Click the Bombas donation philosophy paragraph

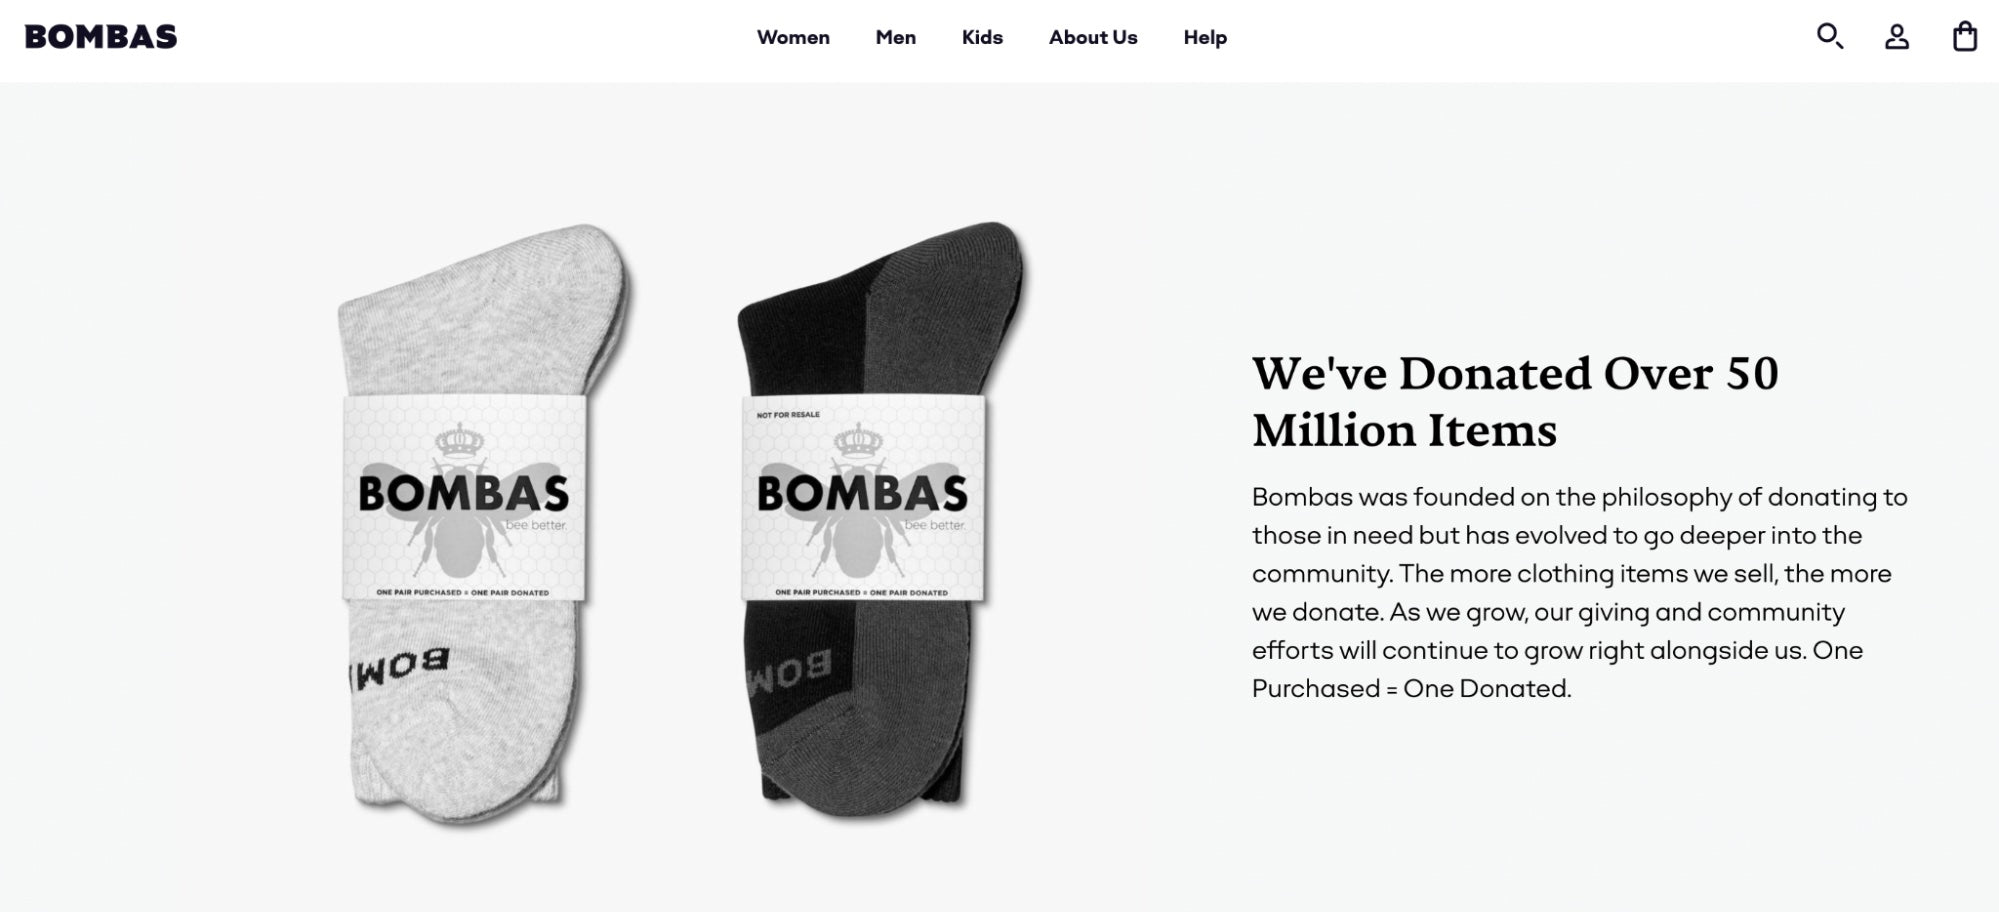coord(1578,592)
